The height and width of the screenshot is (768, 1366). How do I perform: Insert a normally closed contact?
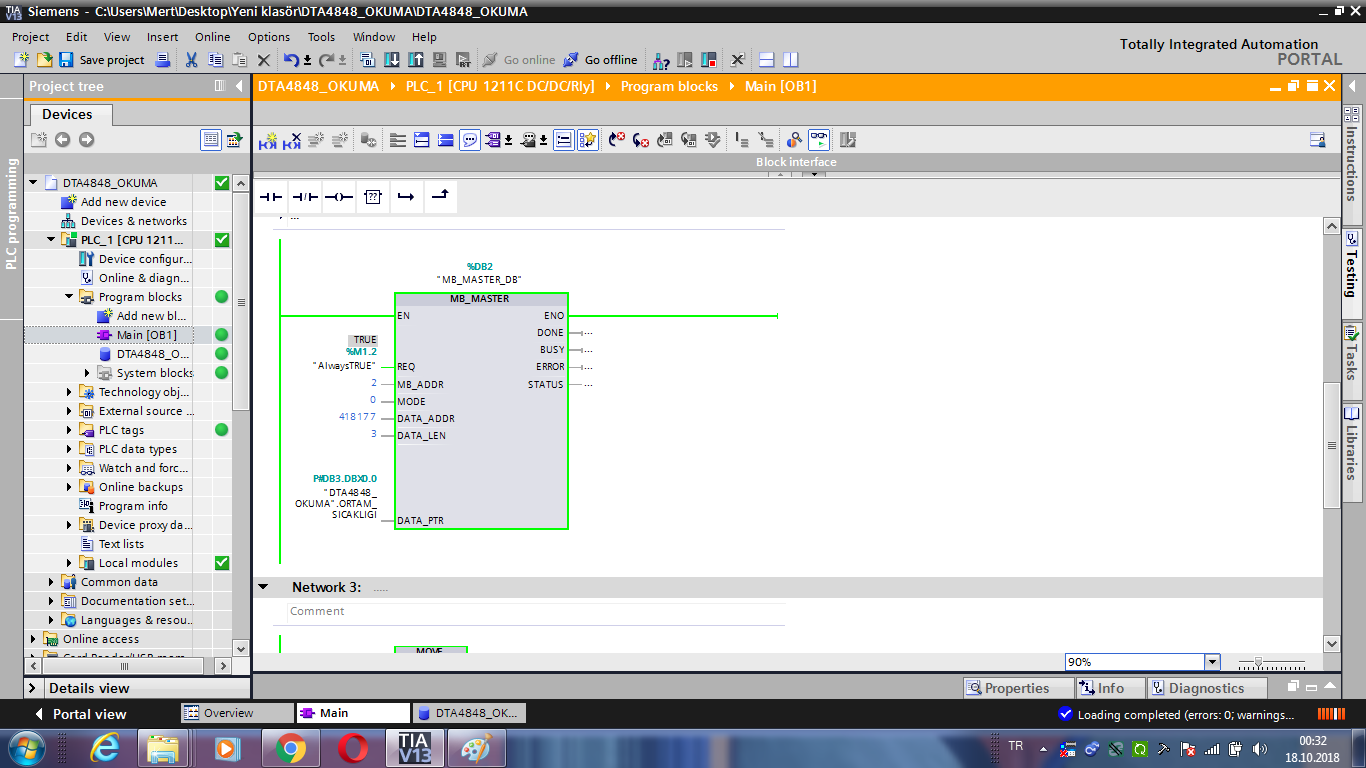(x=305, y=197)
